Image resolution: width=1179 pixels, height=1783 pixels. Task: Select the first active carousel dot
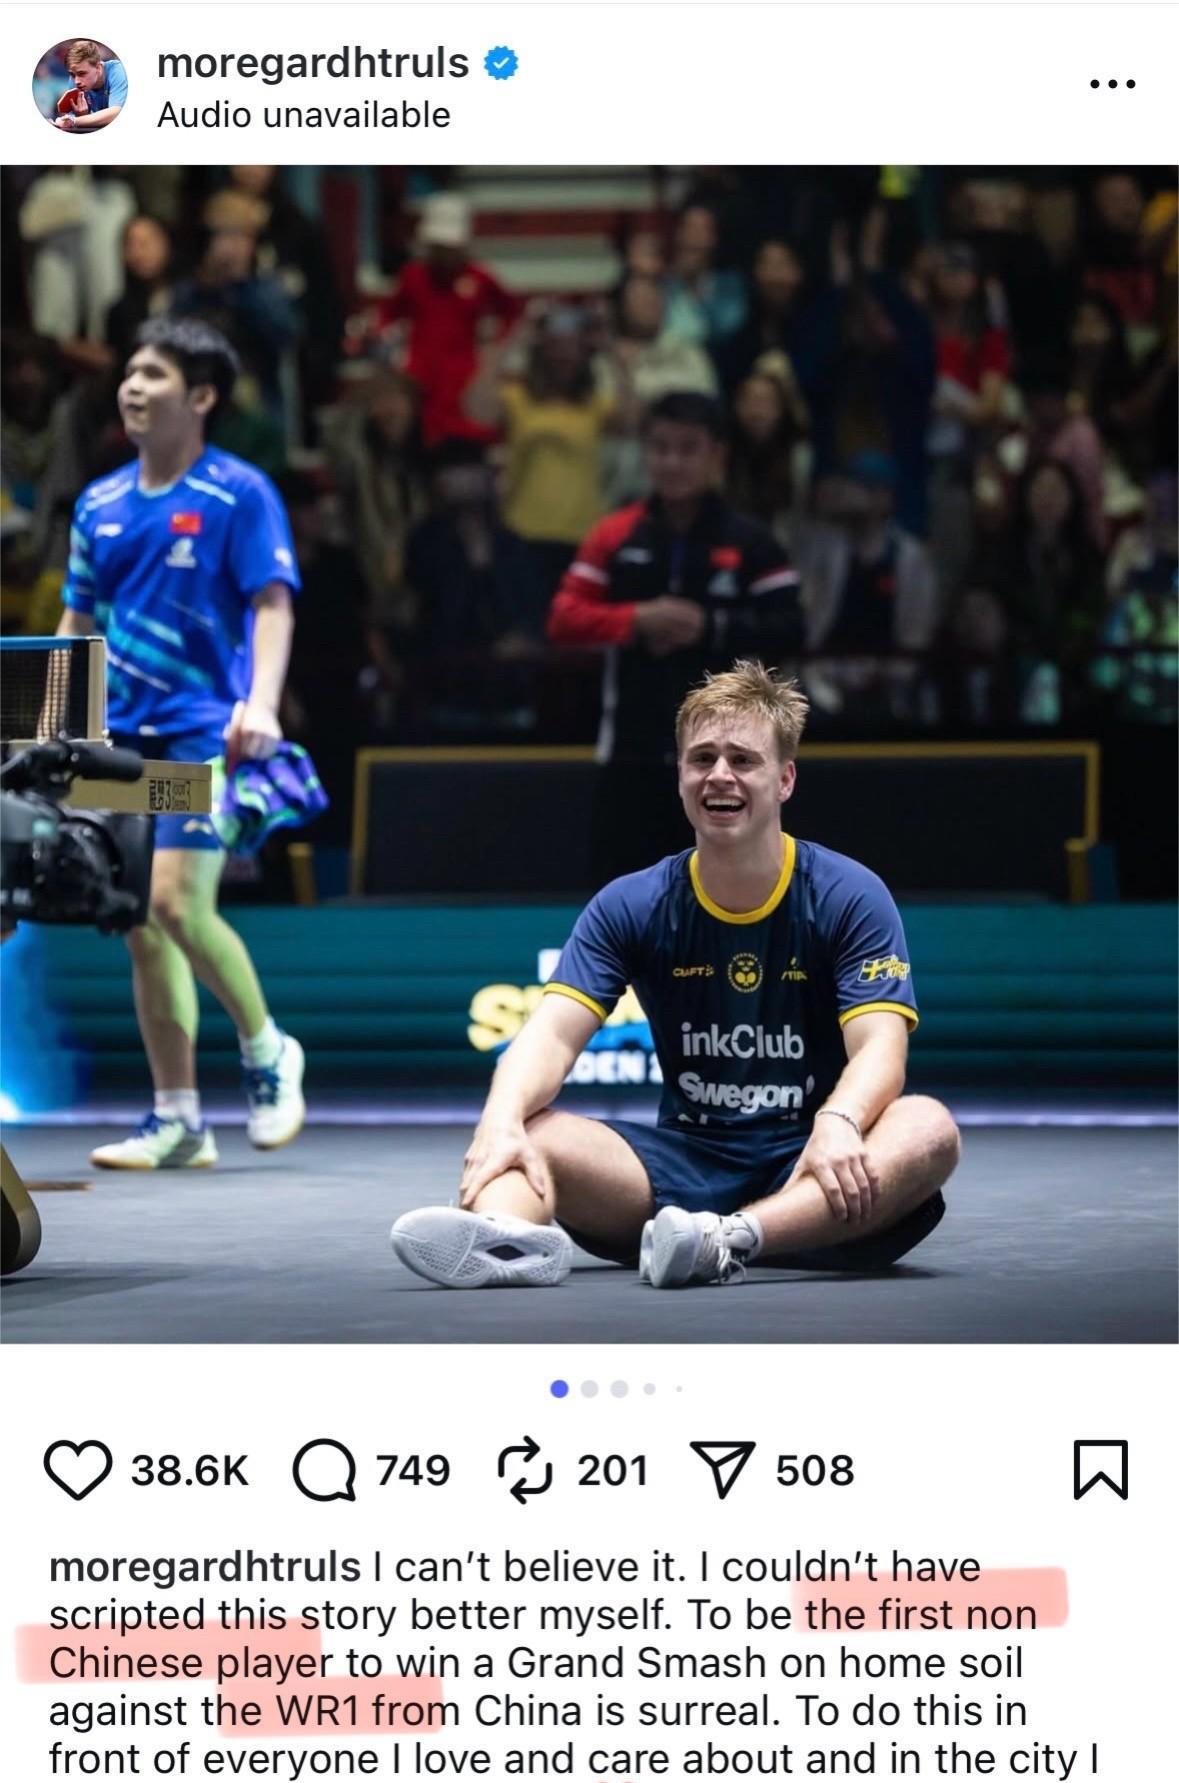click(560, 1388)
